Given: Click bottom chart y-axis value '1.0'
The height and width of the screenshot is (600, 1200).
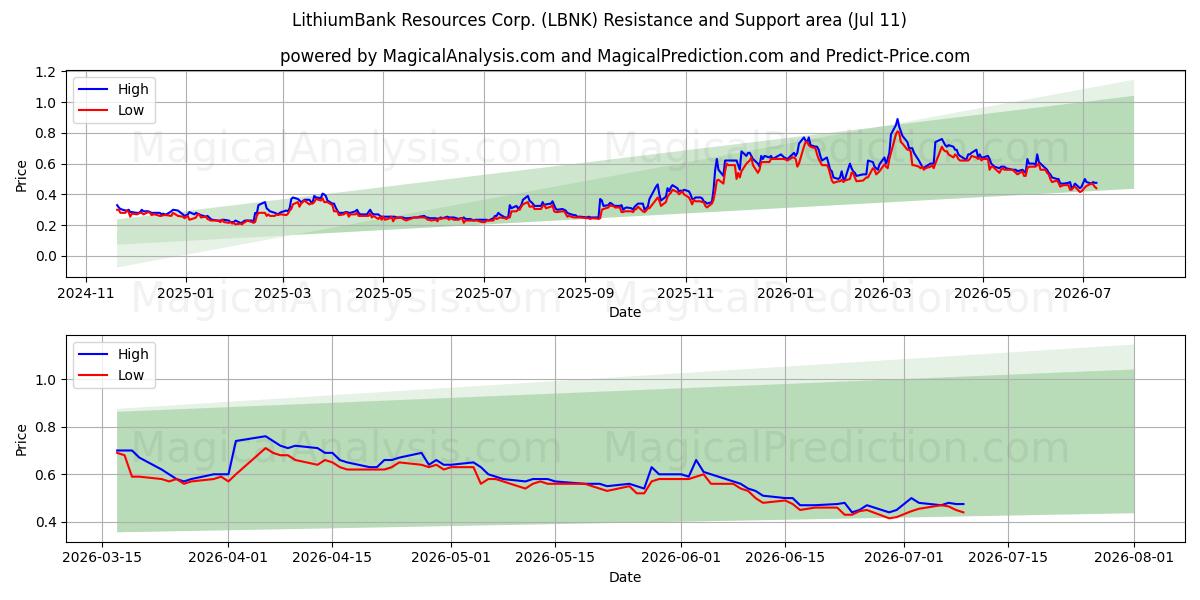Looking at the screenshot, I should point(47,380).
